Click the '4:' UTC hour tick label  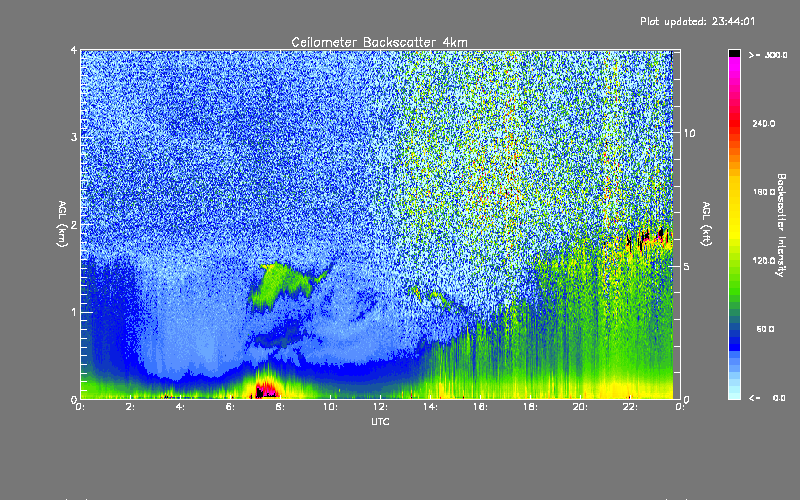point(181,407)
